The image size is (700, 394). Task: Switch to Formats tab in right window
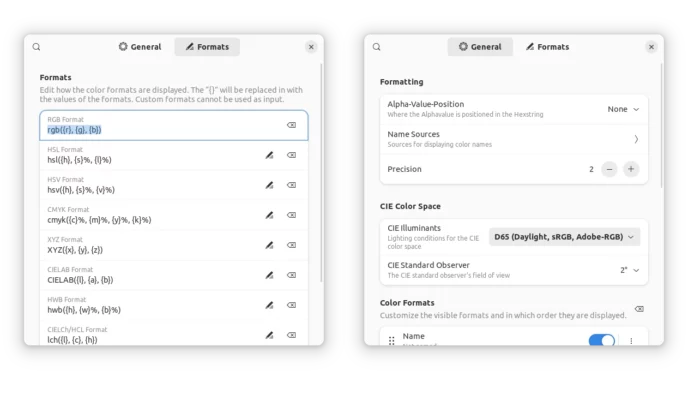click(x=547, y=47)
